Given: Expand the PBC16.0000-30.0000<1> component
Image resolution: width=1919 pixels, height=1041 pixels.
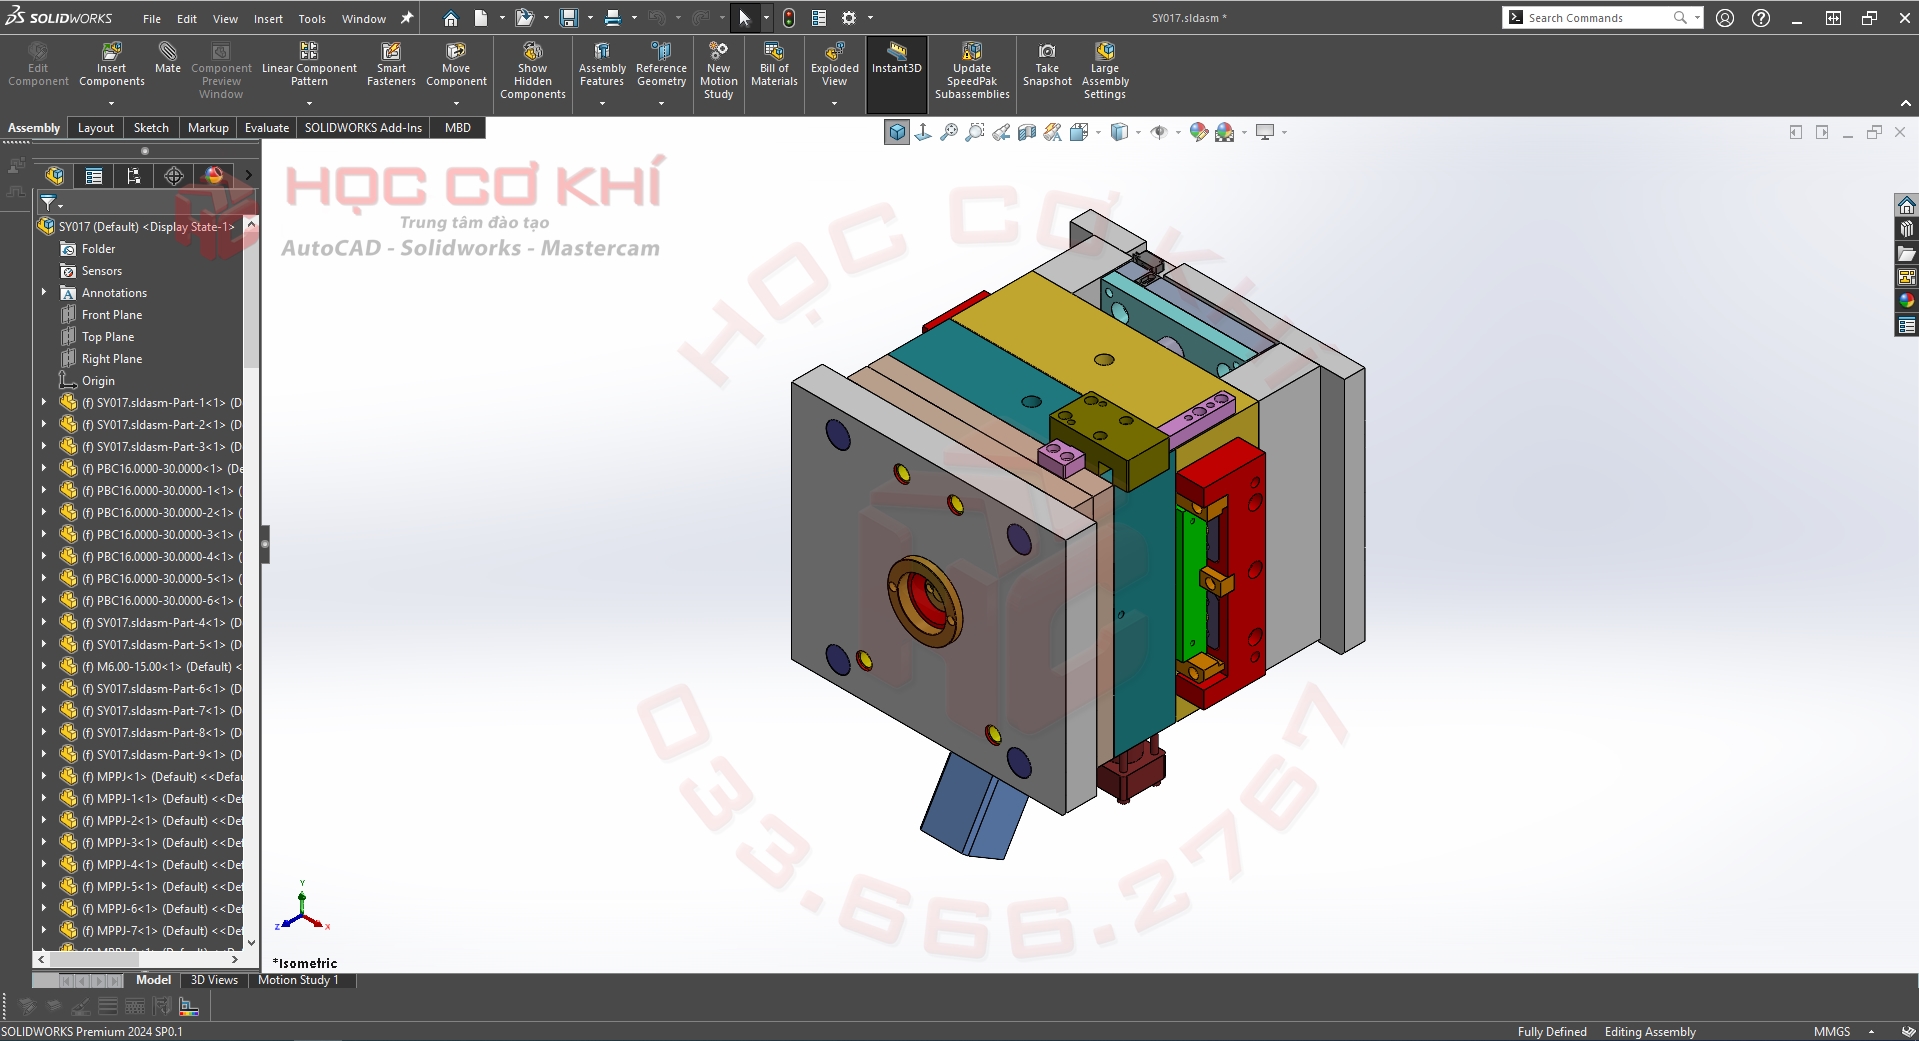Looking at the screenshot, I should 44,469.
